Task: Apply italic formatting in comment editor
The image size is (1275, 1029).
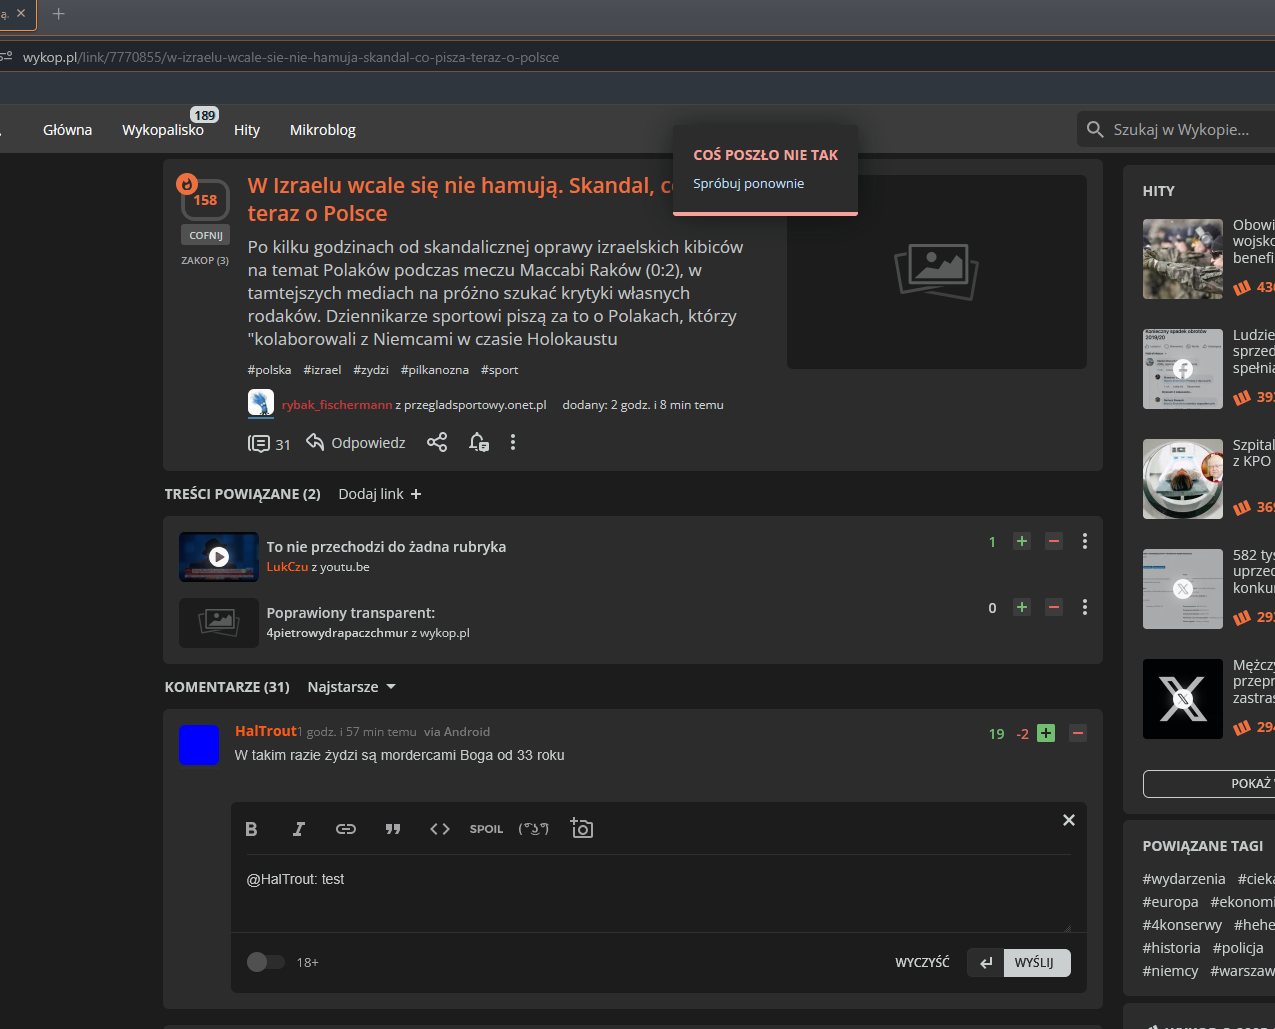Action: 298,829
